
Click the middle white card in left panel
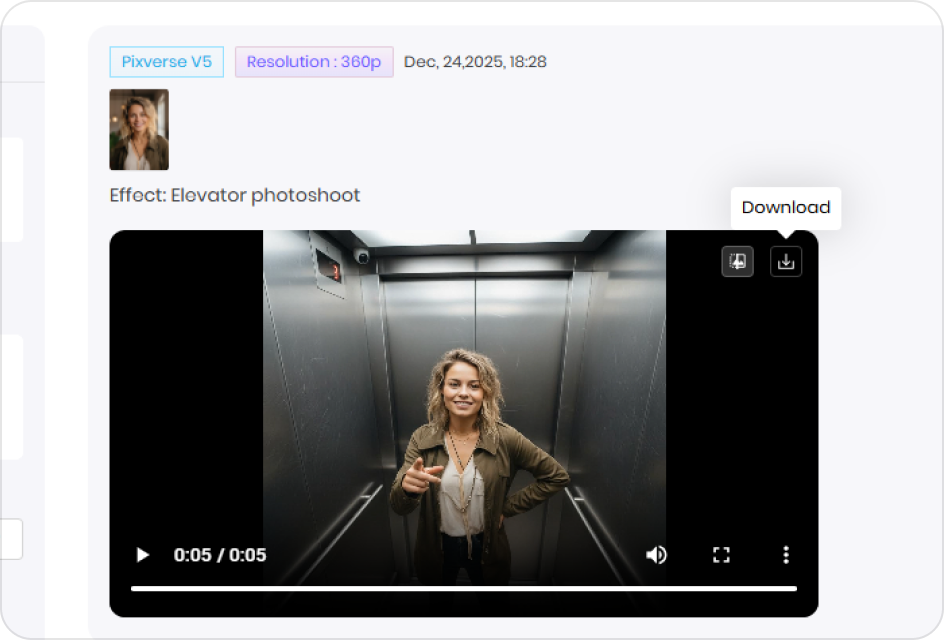[x=11, y=397]
